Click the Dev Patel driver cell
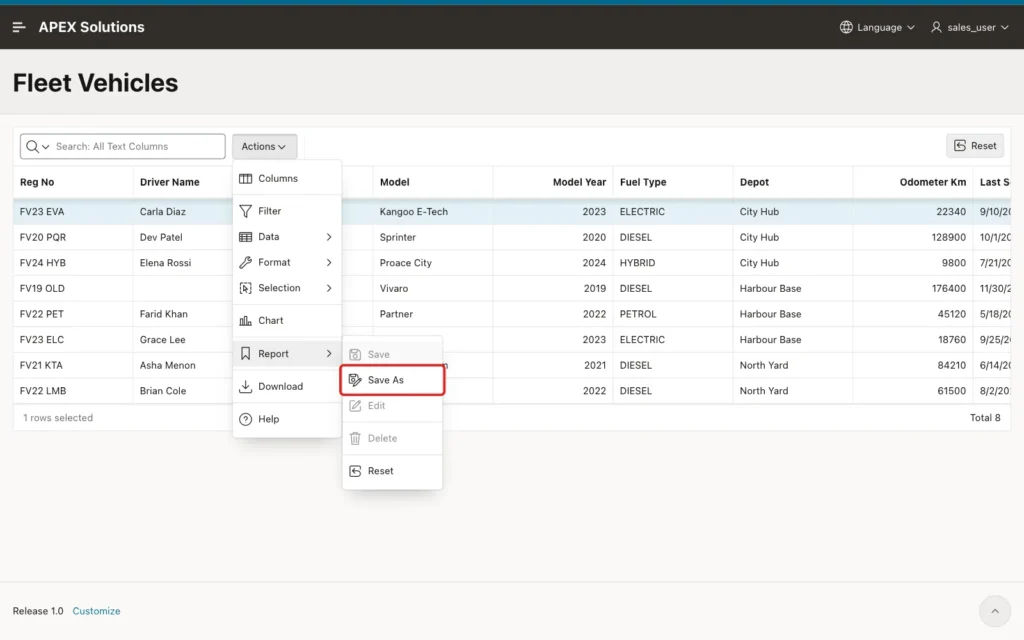Viewport: 1024px width, 640px height. (x=183, y=237)
